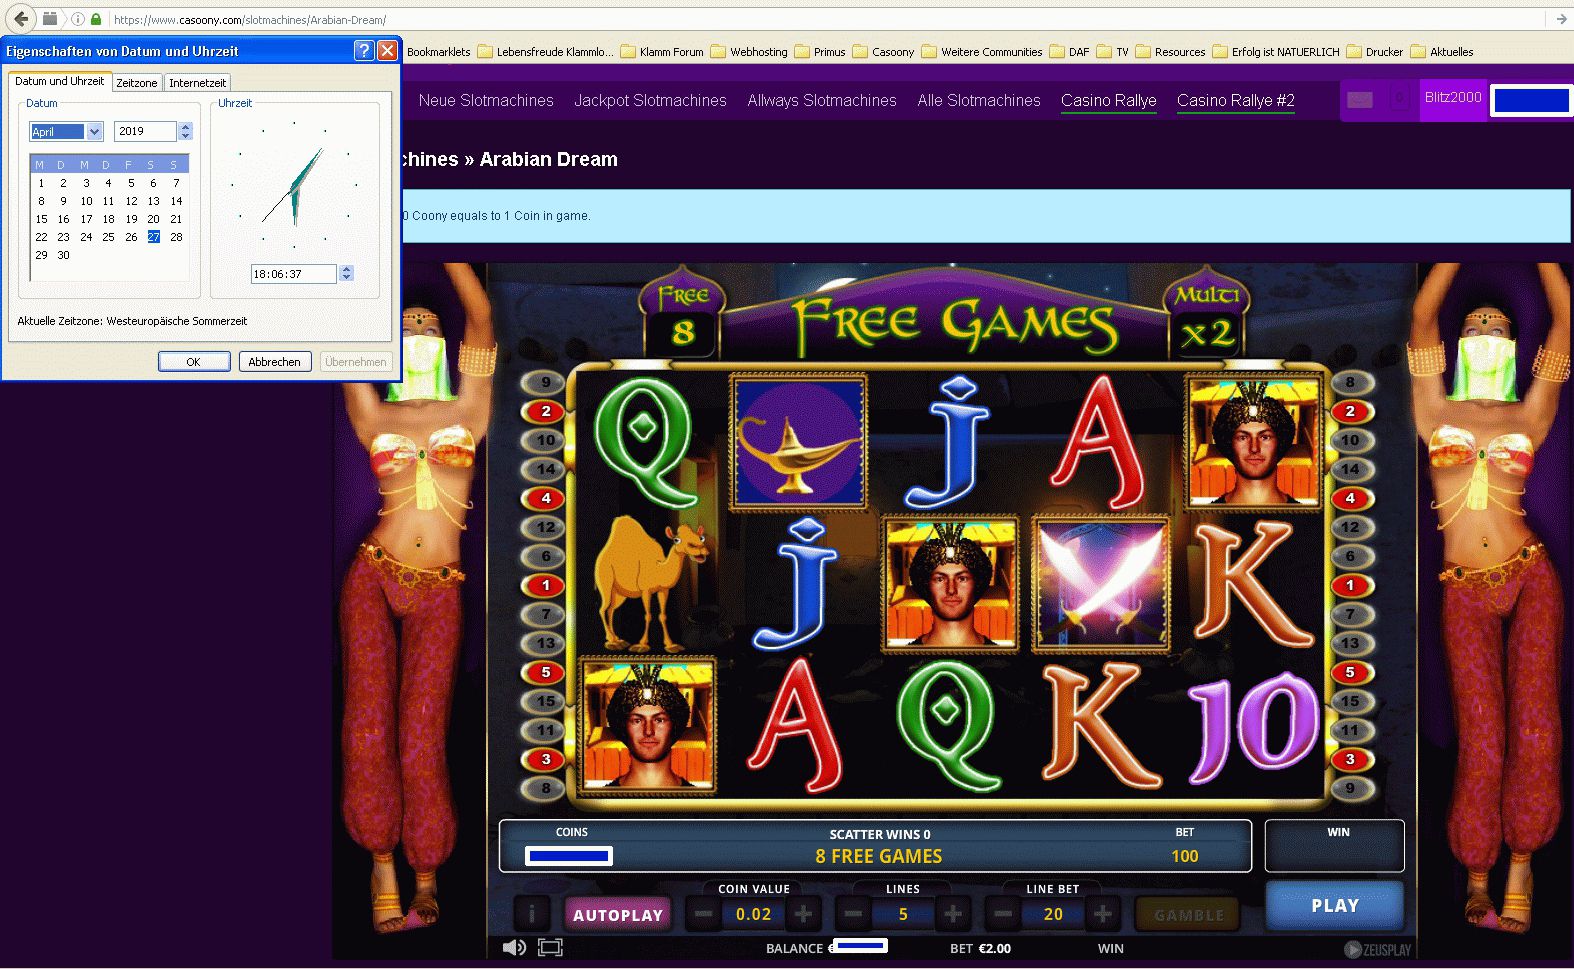Open DAF bookmark folder

1069,52
